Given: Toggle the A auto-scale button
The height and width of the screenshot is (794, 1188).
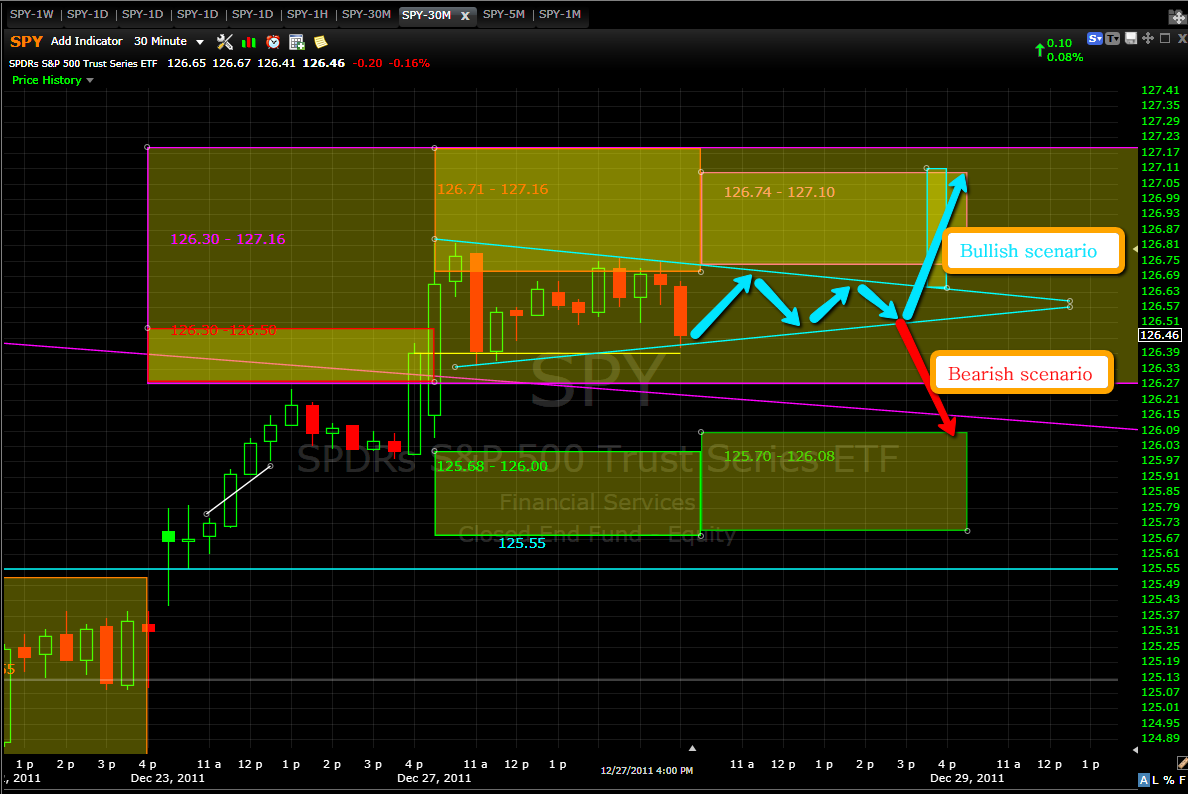Looking at the screenshot, I should (1143, 780).
